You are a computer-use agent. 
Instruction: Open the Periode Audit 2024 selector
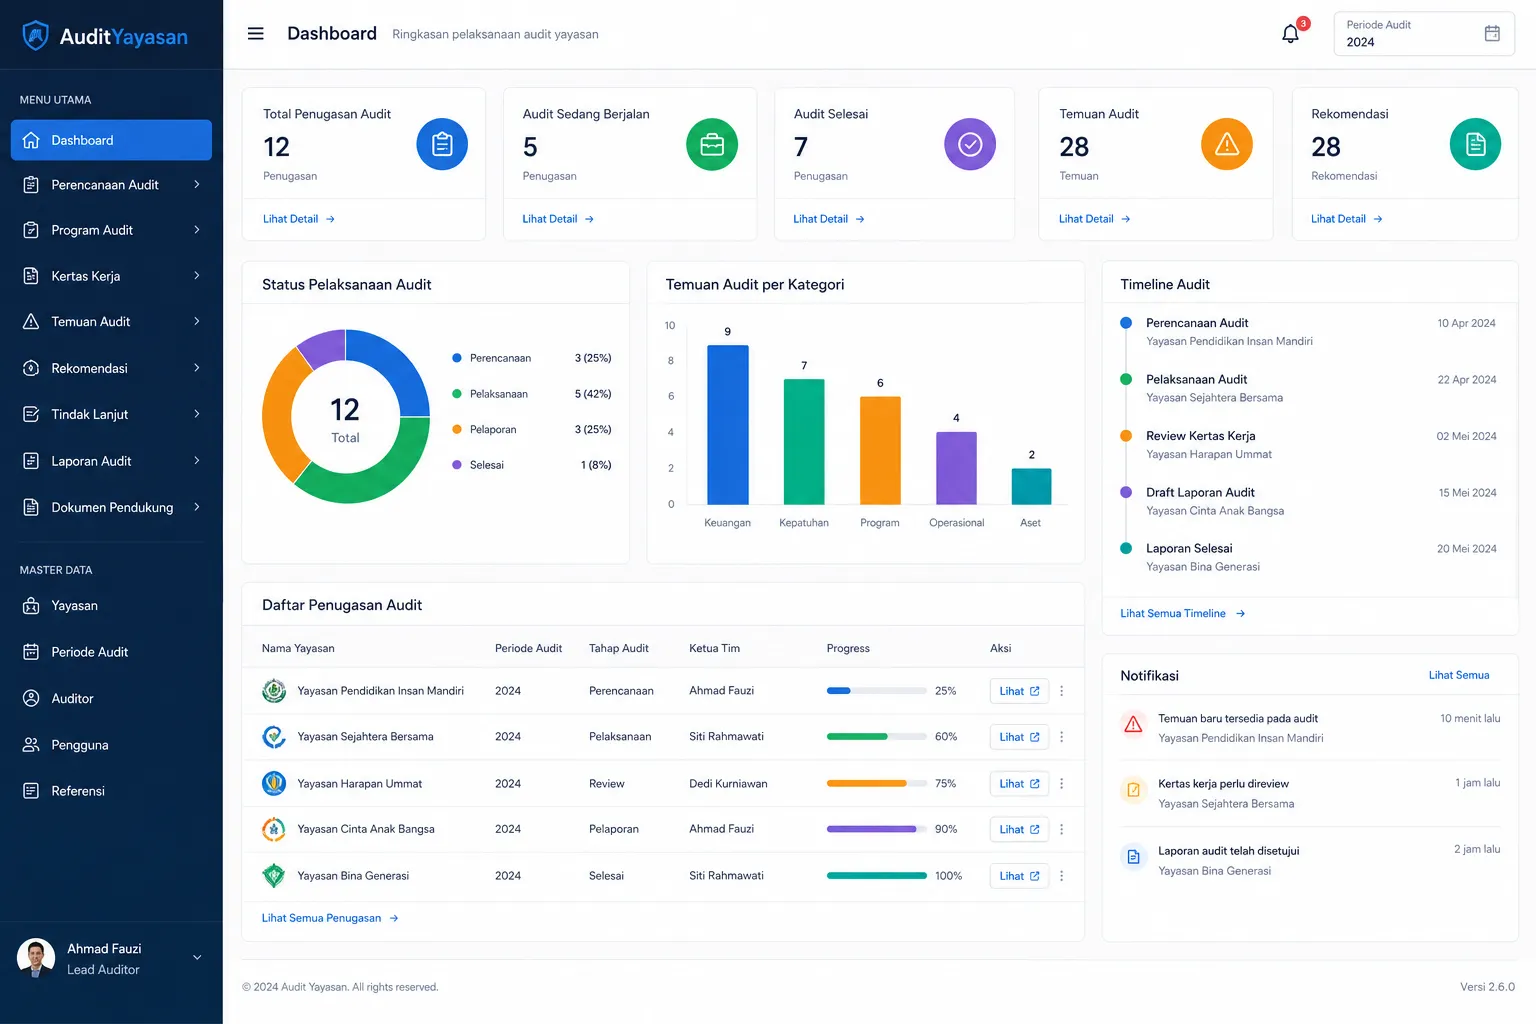(1424, 34)
